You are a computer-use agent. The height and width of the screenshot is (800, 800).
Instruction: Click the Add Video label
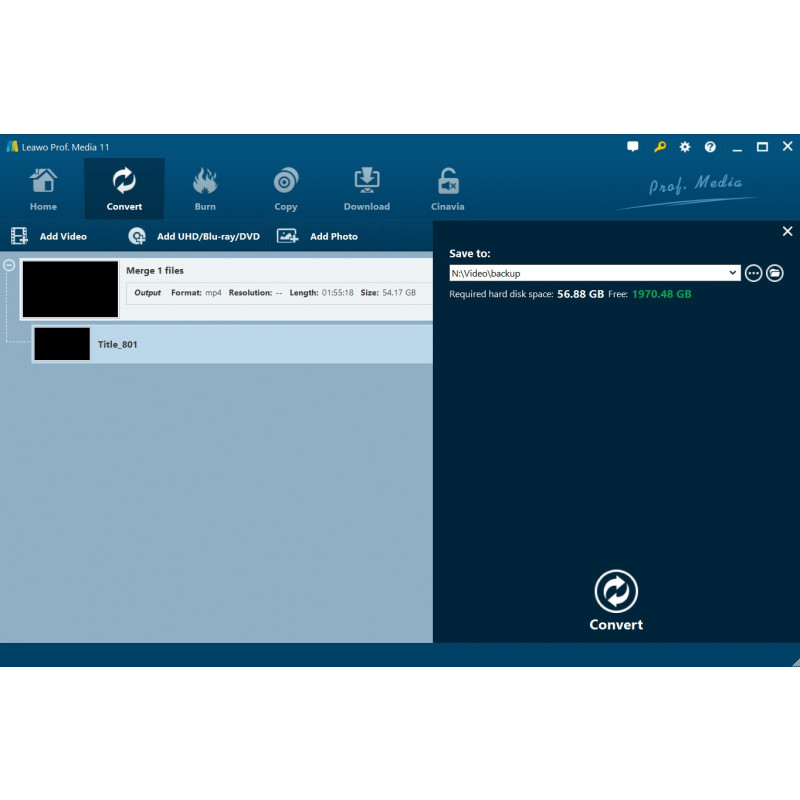point(63,237)
